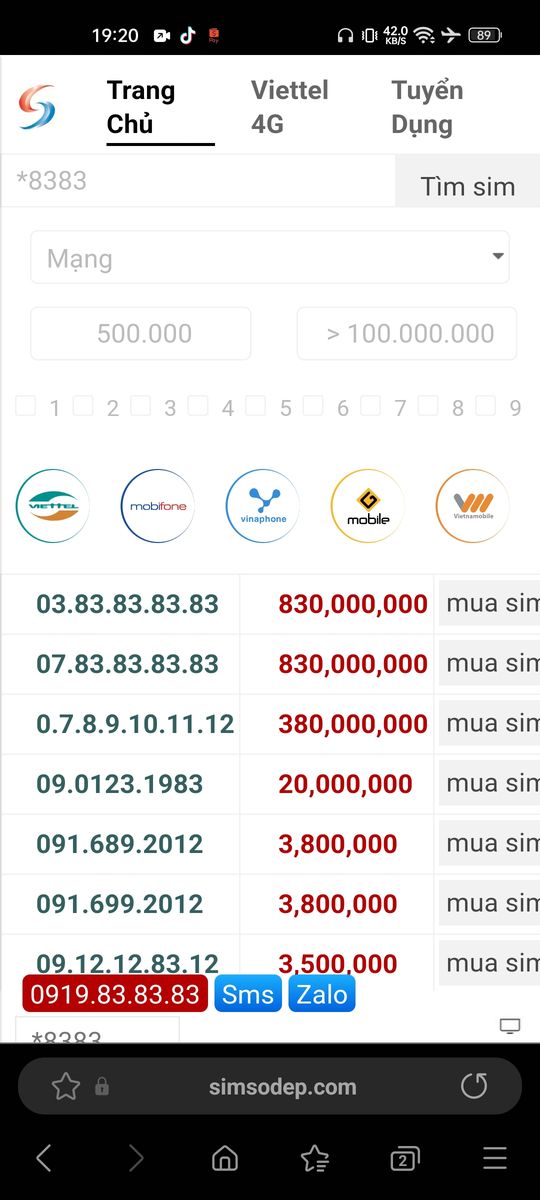Tap the simsodep.com address bar
The image size is (540, 1200).
pyautogui.click(x=270, y=1087)
